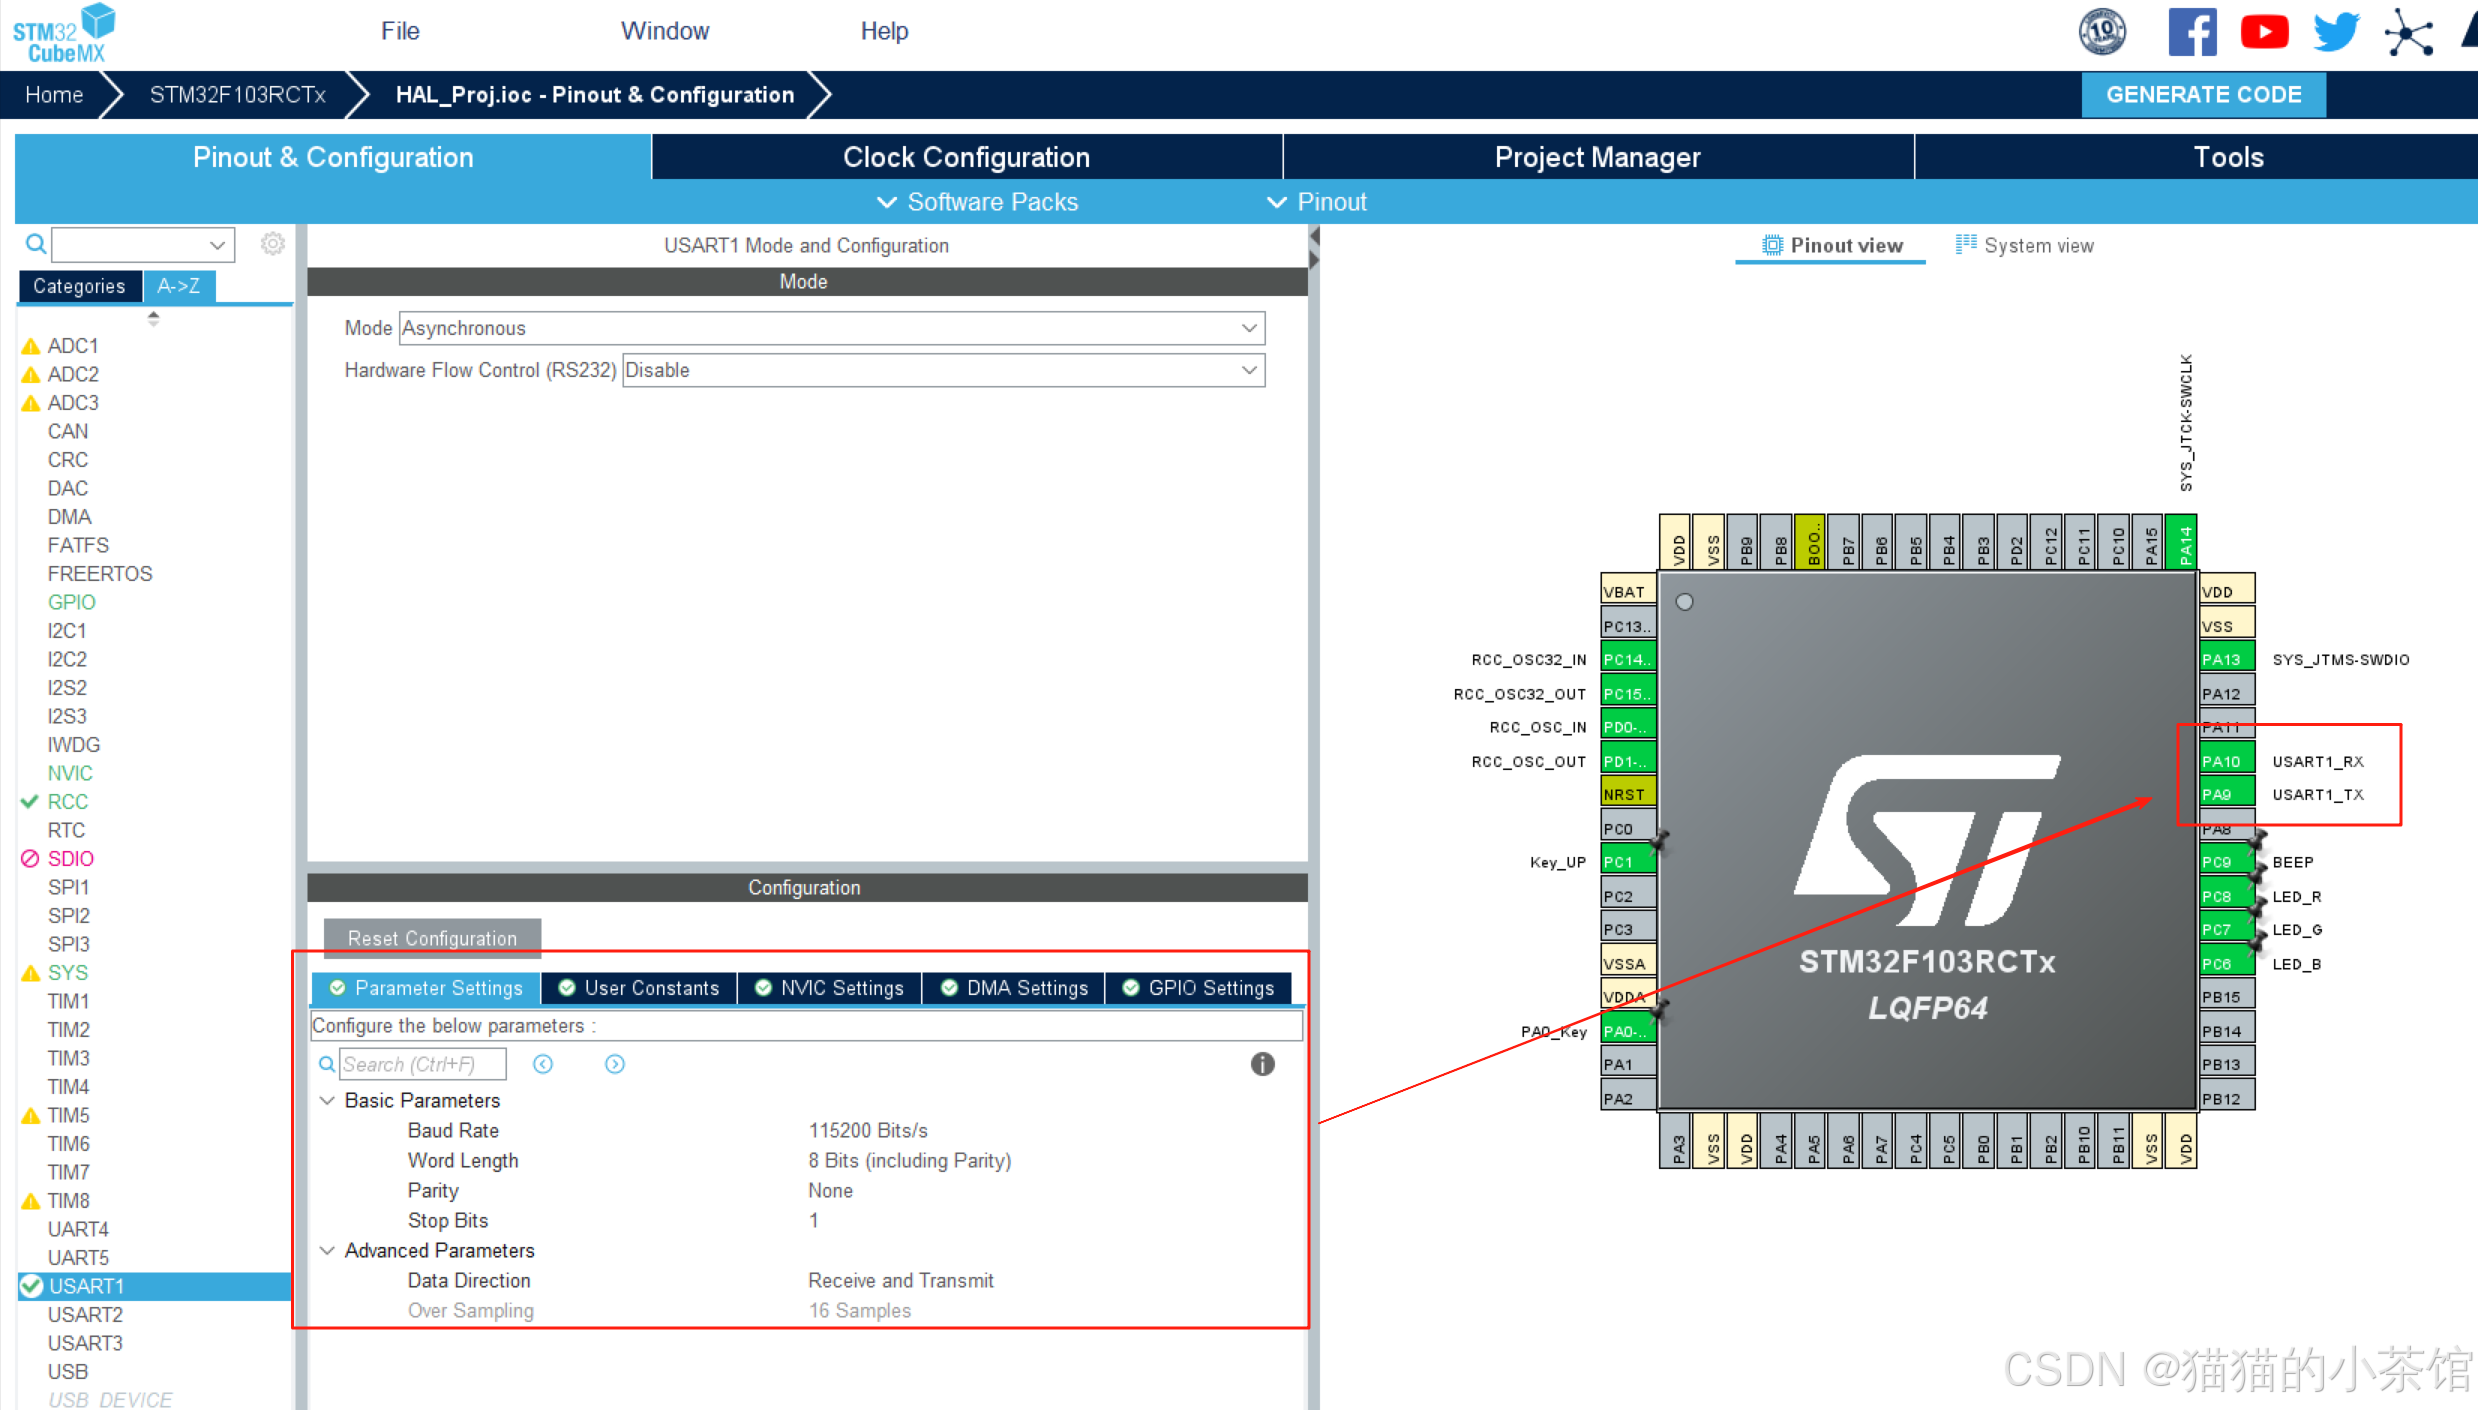Click the Baud Rate value 115200 Bits/s

(x=868, y=1130)
